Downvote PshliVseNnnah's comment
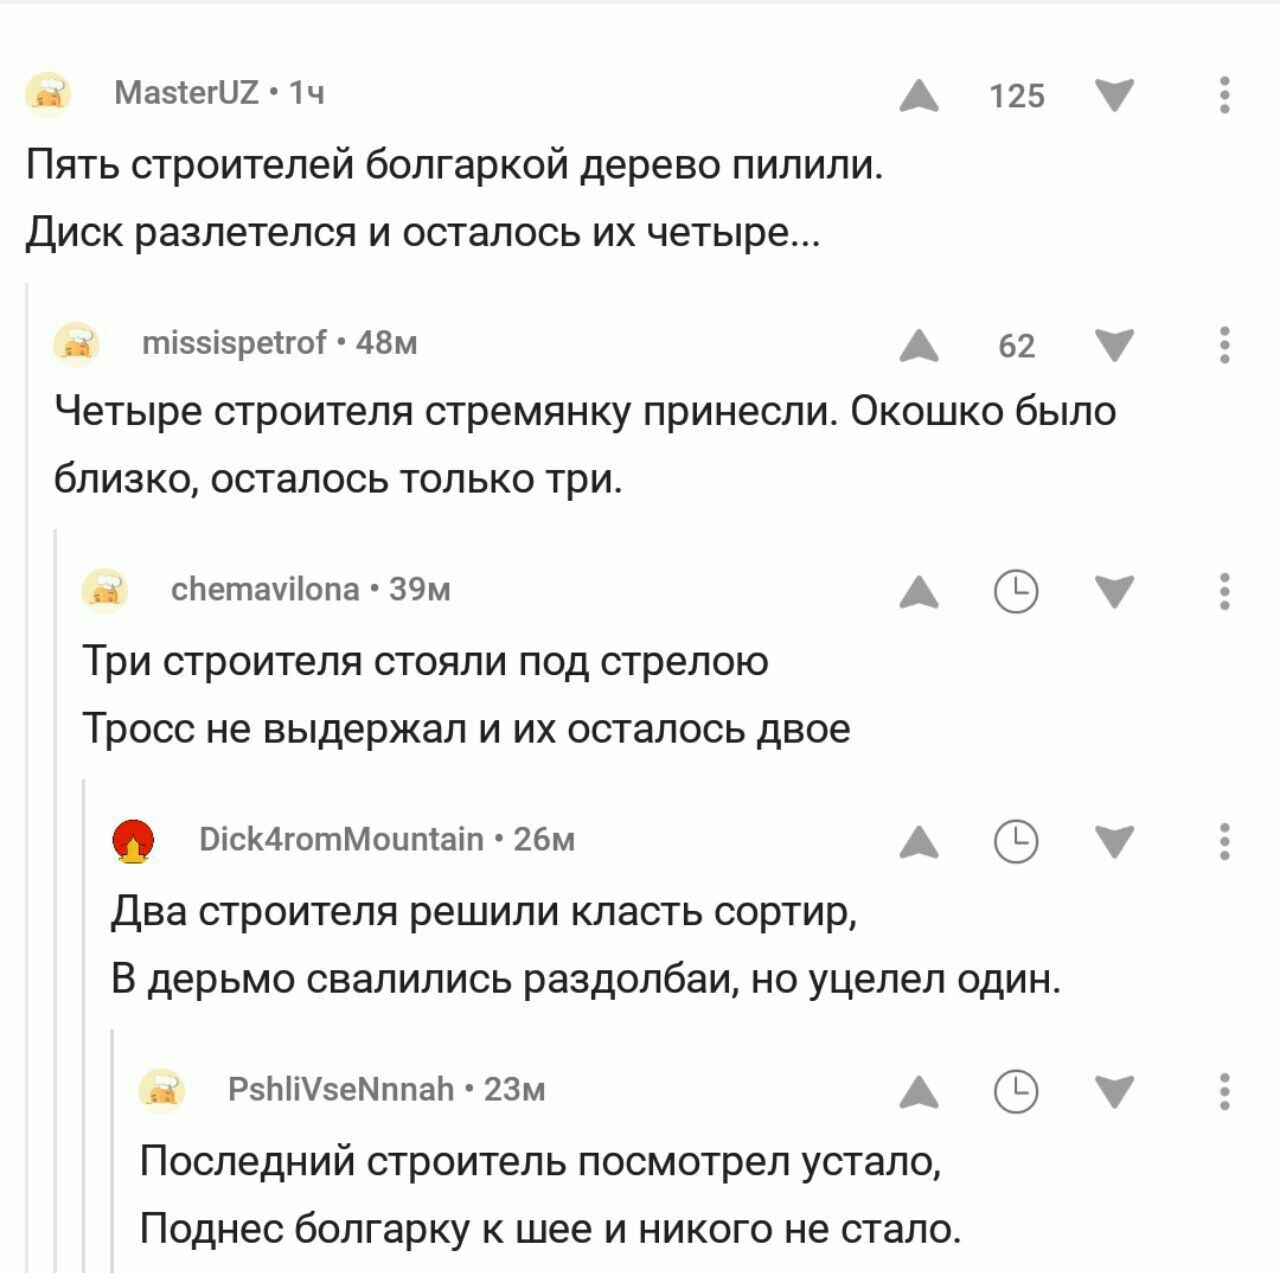 tap(1114, 1092)
